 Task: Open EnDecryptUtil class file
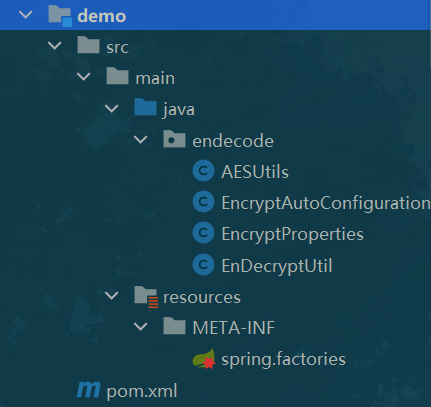(277, 266)
